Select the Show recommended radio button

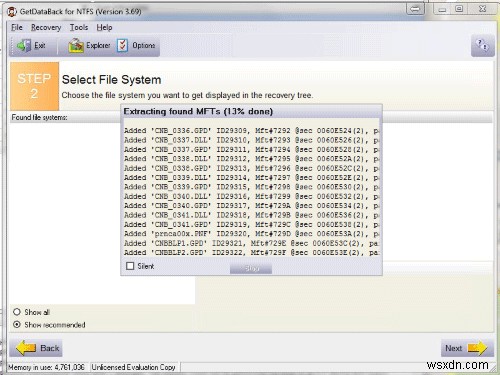(x=17, y=324)
